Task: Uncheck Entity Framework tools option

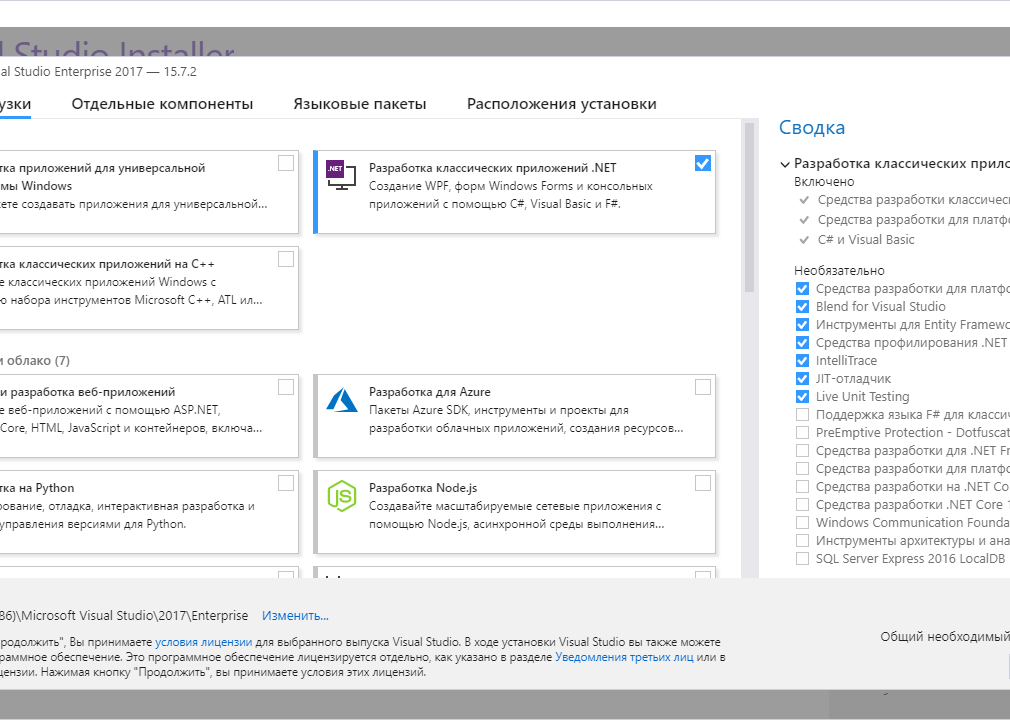Action: click(802, 325)
